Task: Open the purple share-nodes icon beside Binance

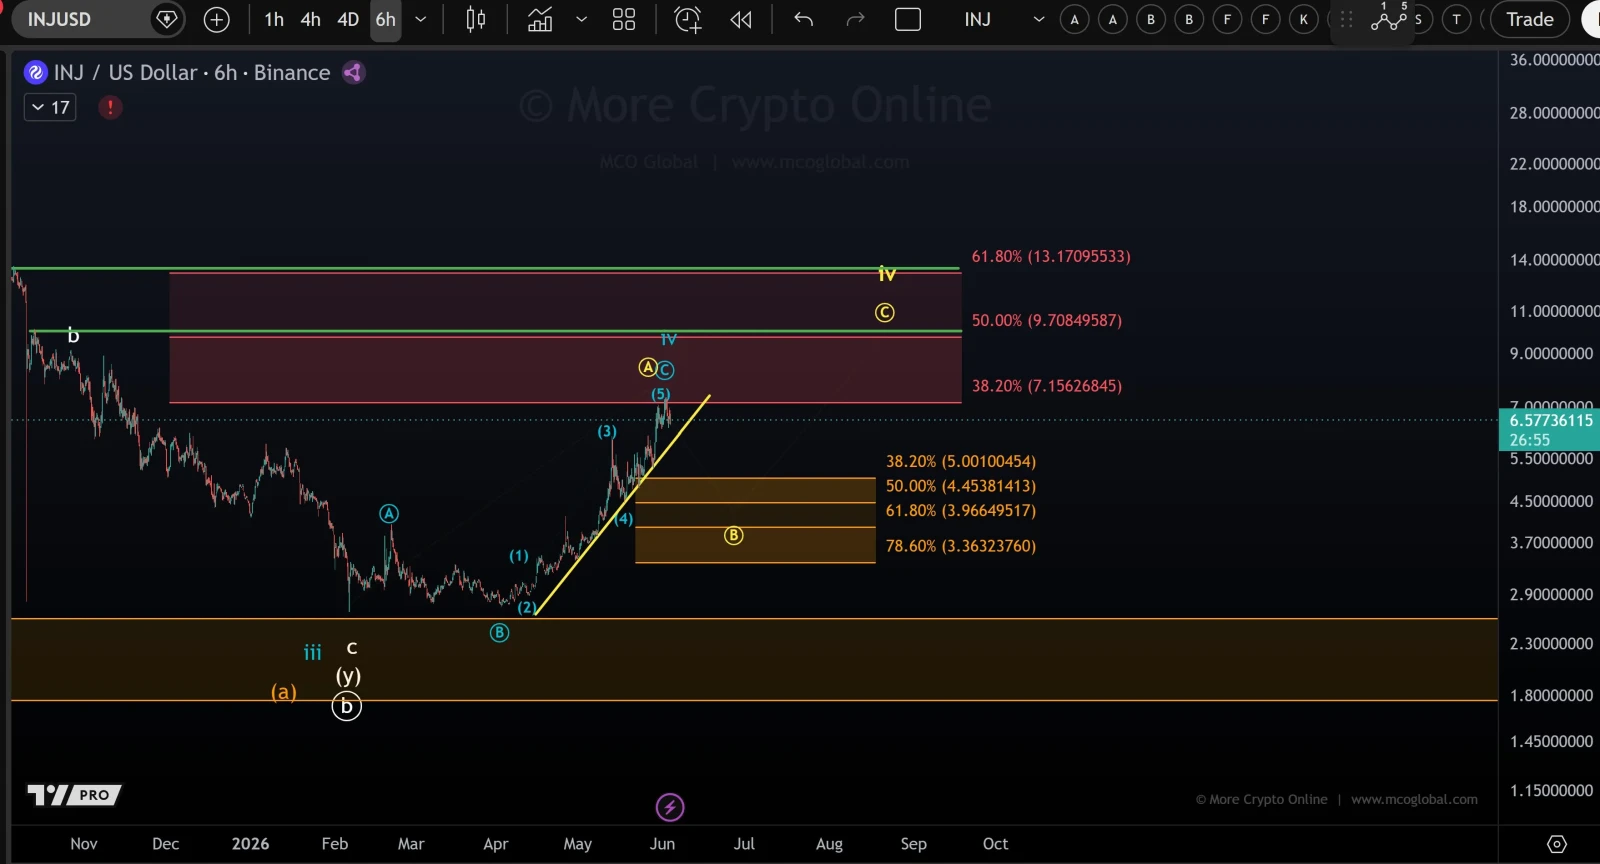Action: pyautogui.click(x=353, y=72)
